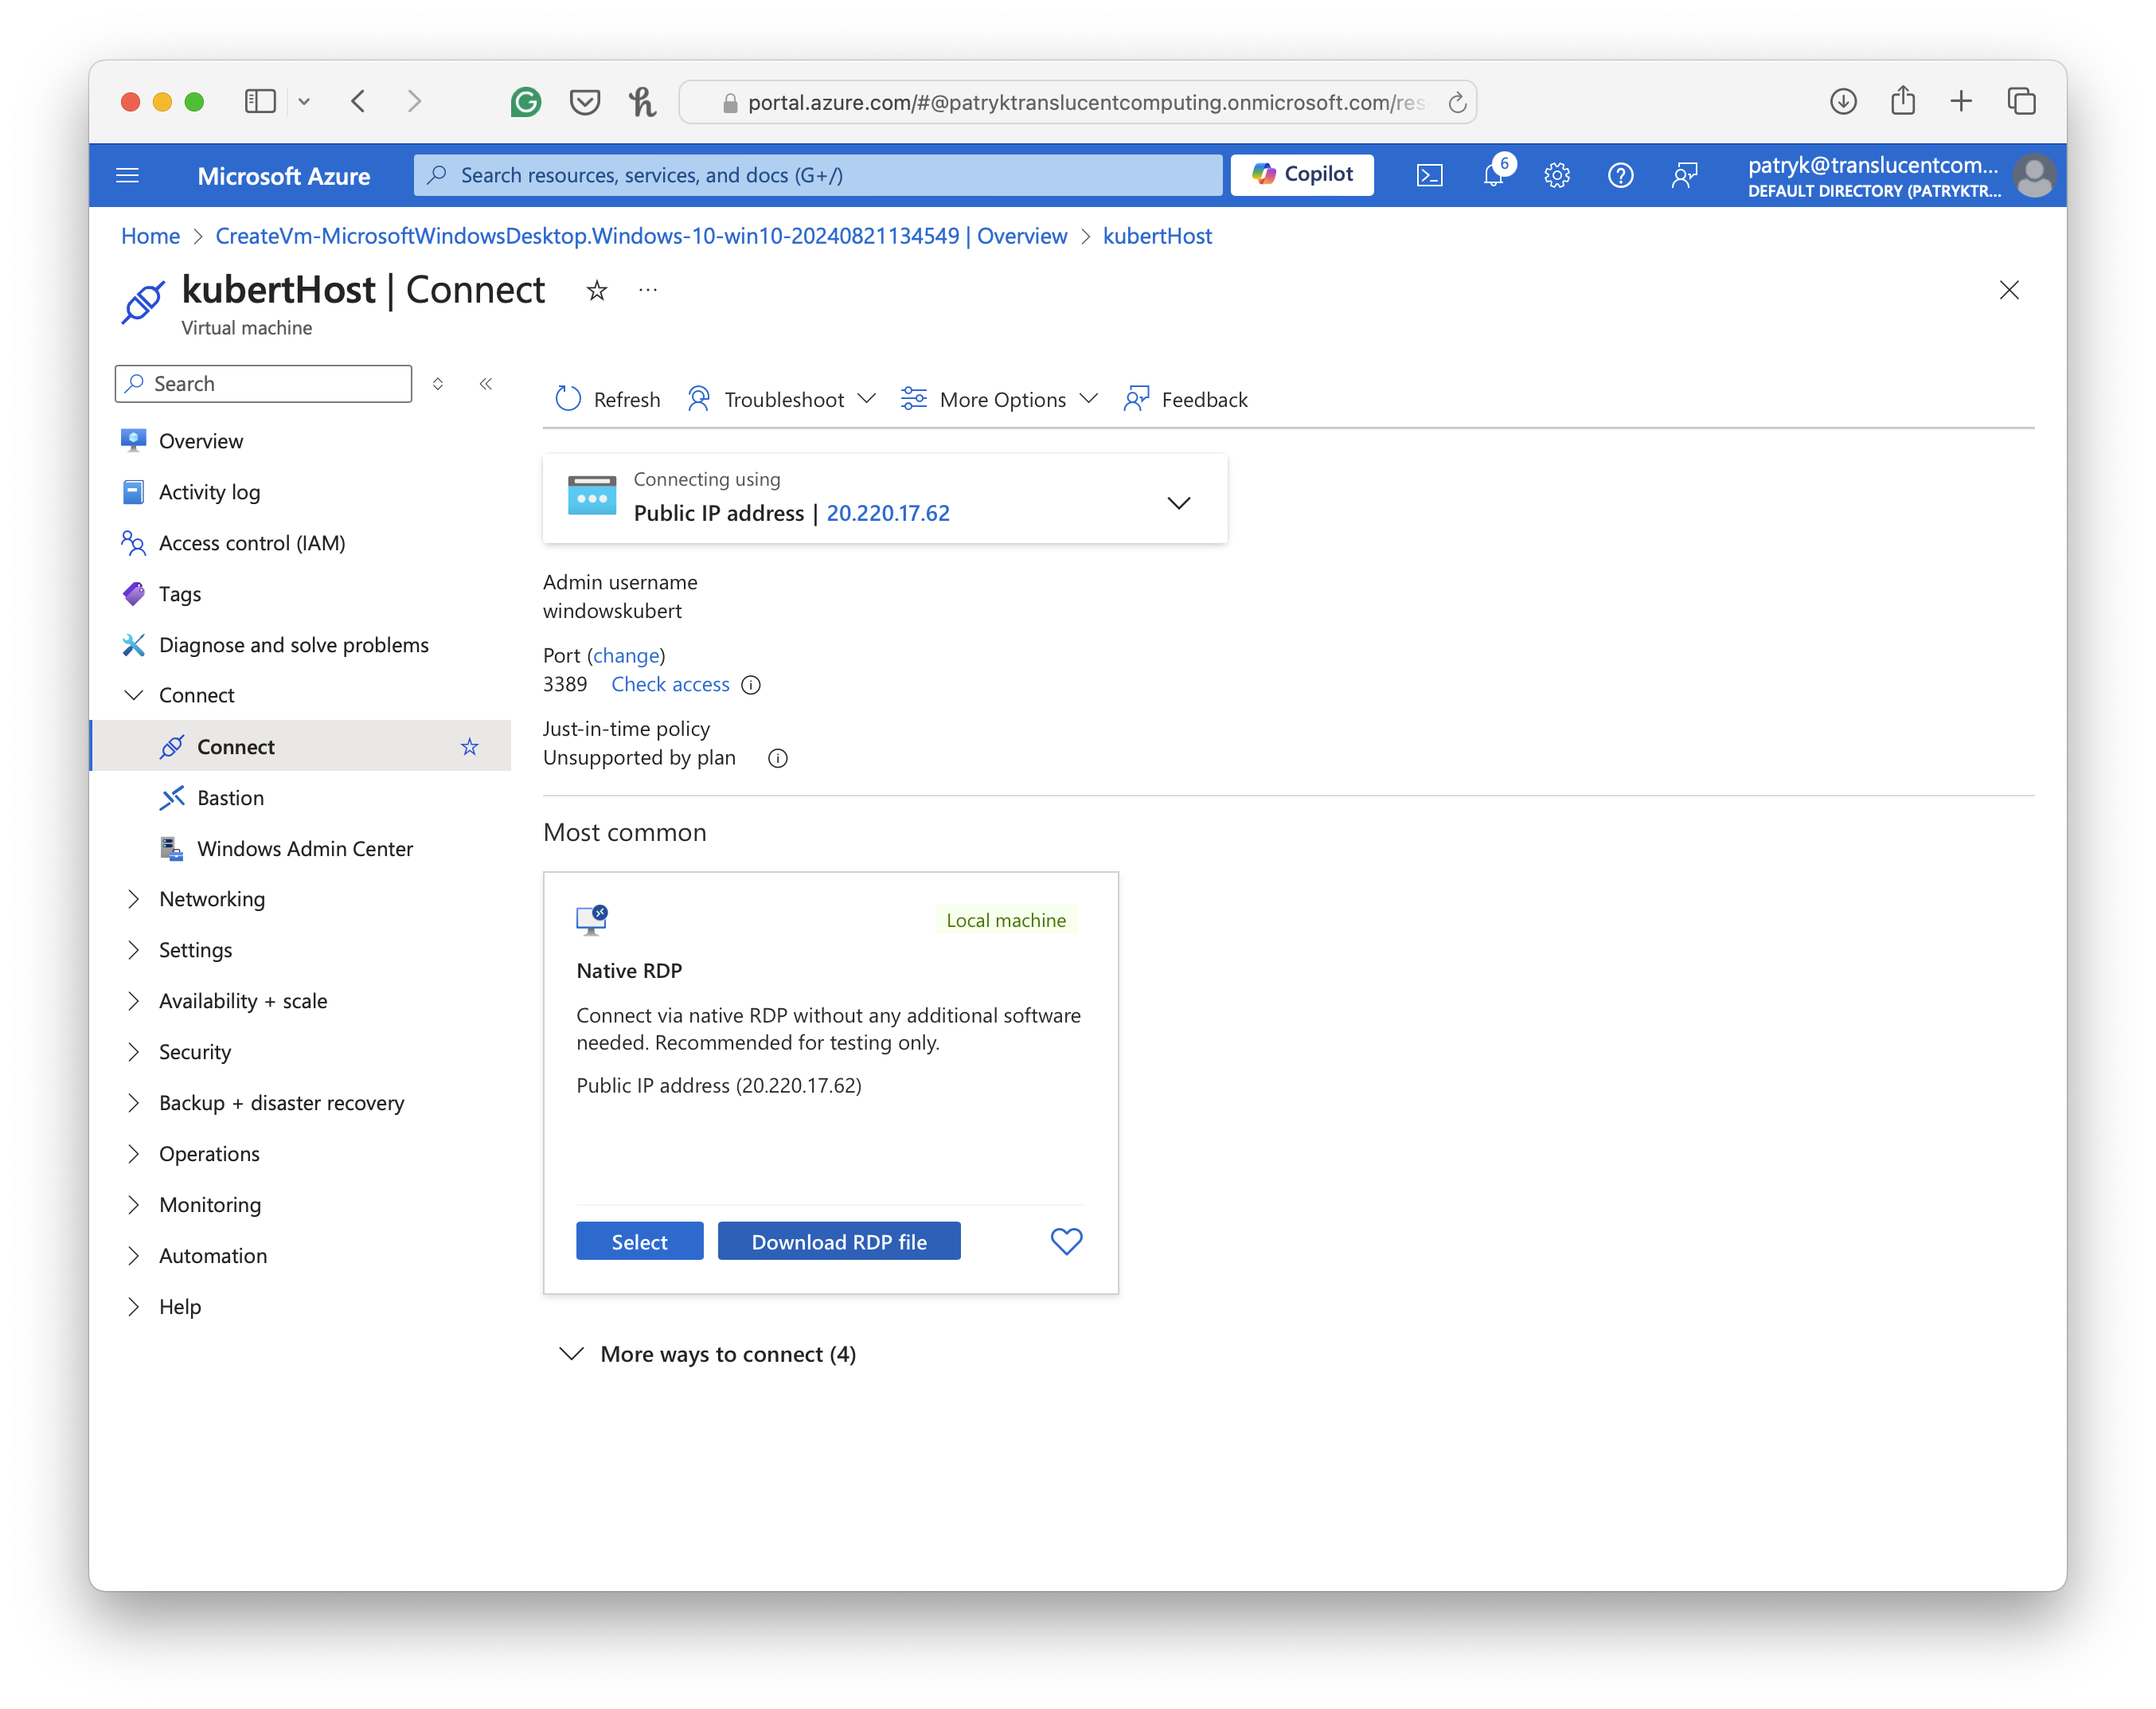
Task: Click the help question mark icon
Action: pos(1620,176)
